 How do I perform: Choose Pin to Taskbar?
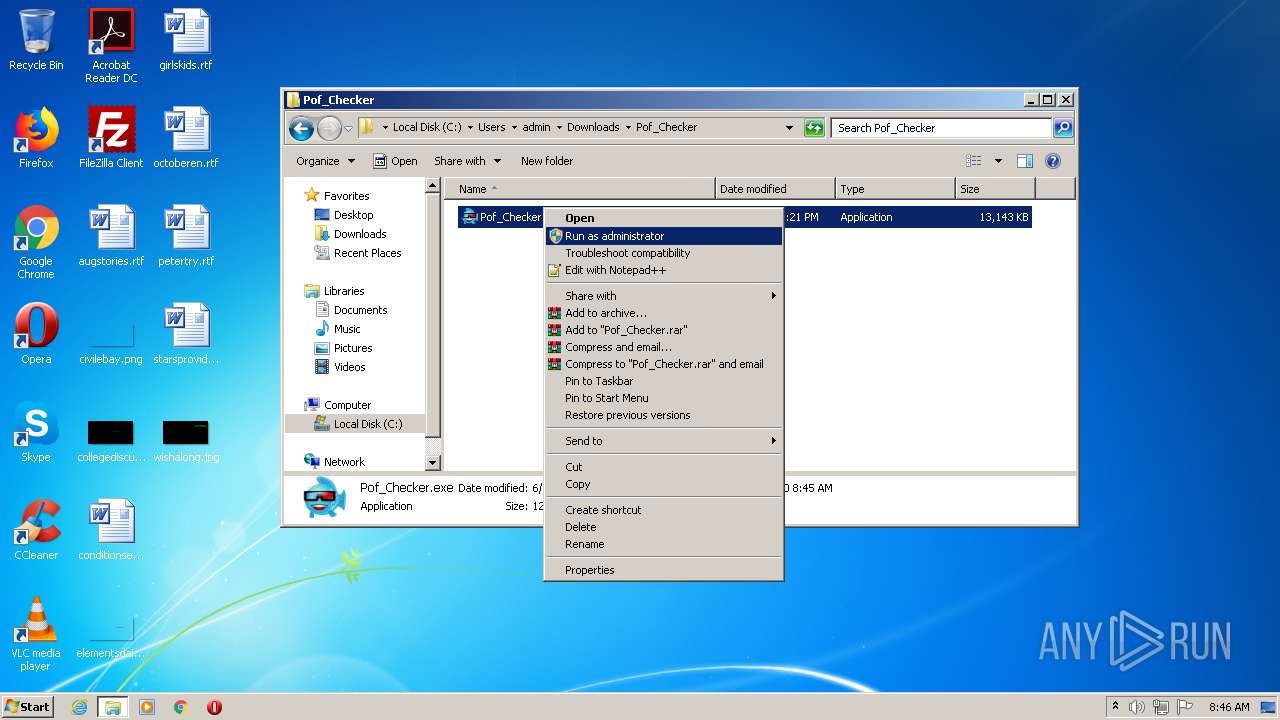[664, 381]
